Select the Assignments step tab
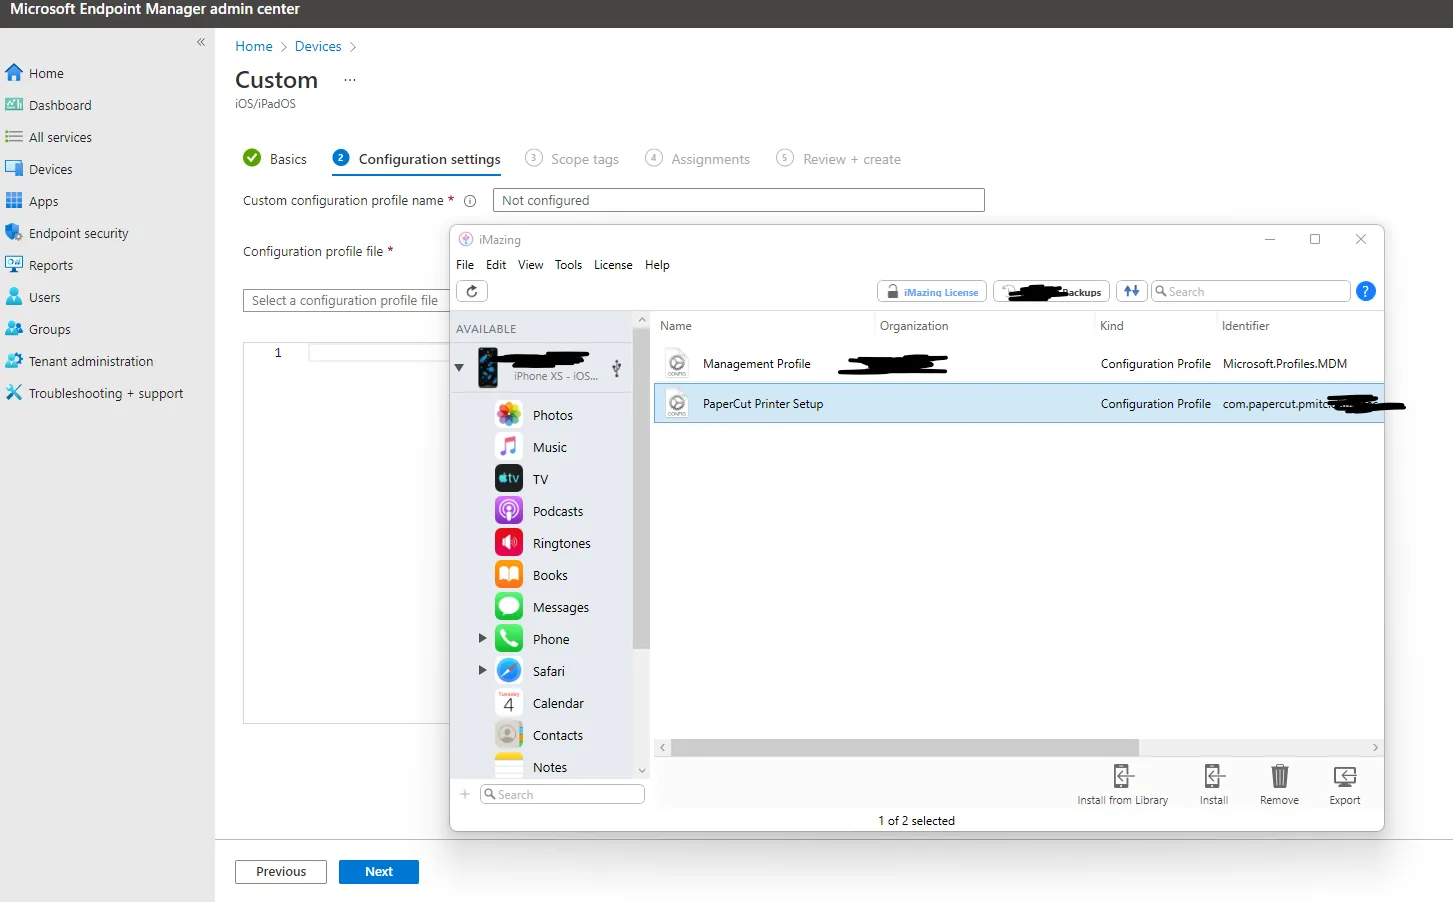The image size is (1453, 902). 698,159
